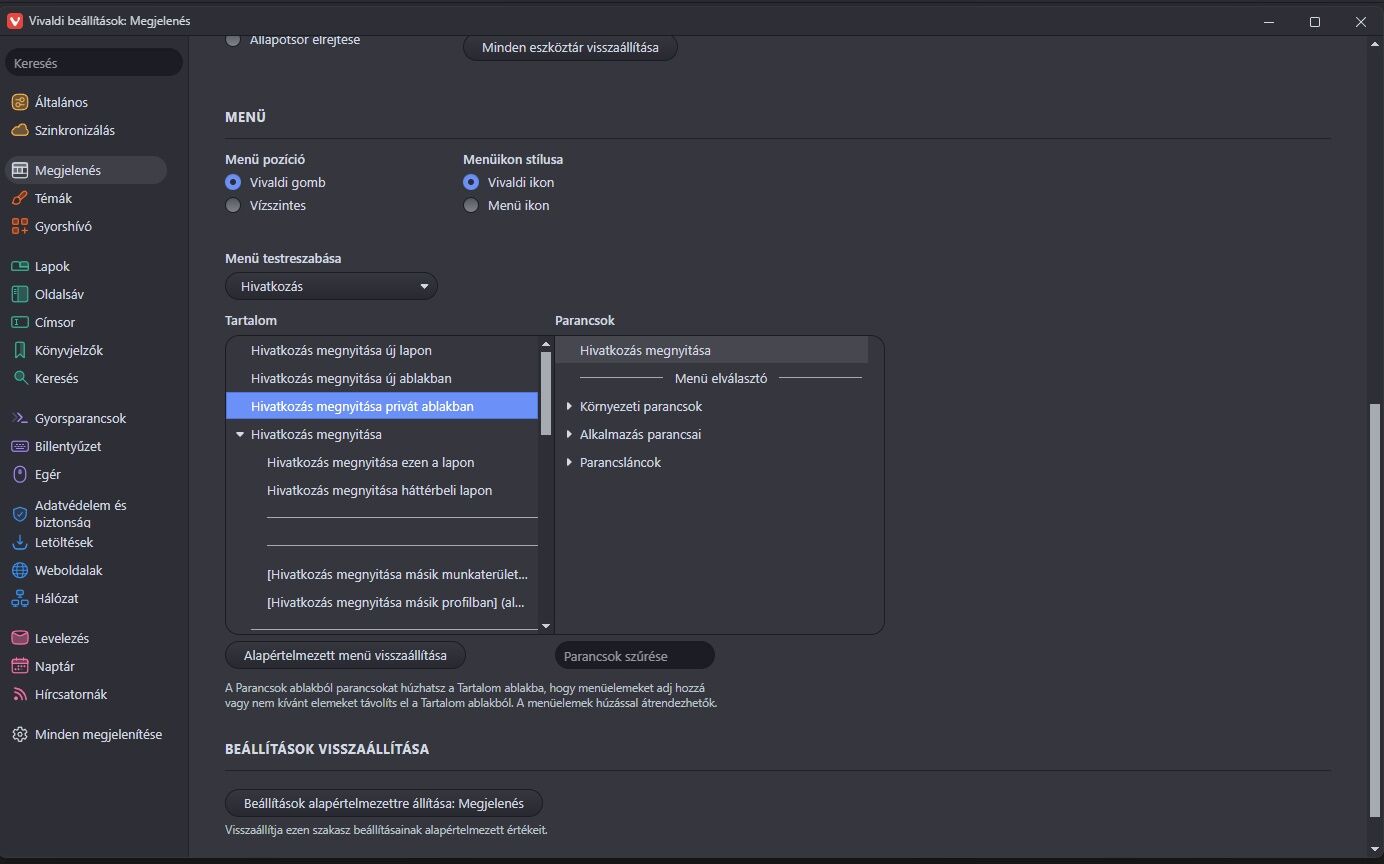1384x864 pixels.
Task: Expand Környezeti parancsok in Parancsok
Action: click(x=569, y=406)
